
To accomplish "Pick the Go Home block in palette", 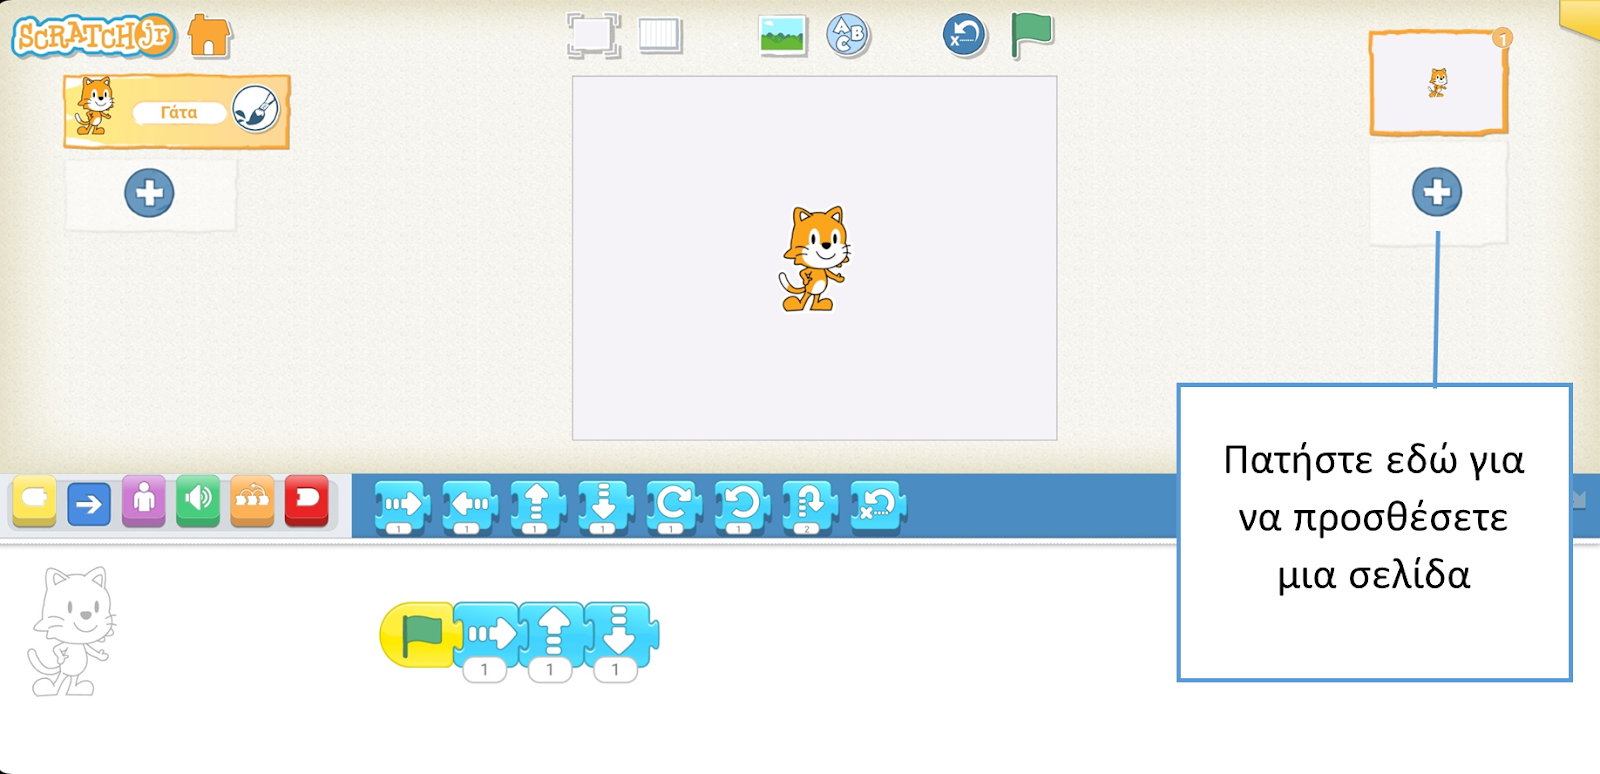I will (877, 507).
